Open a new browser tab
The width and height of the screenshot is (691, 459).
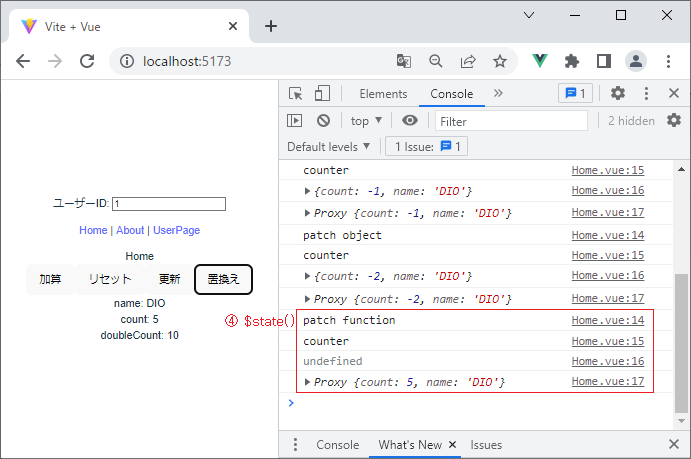click(271, 26)
